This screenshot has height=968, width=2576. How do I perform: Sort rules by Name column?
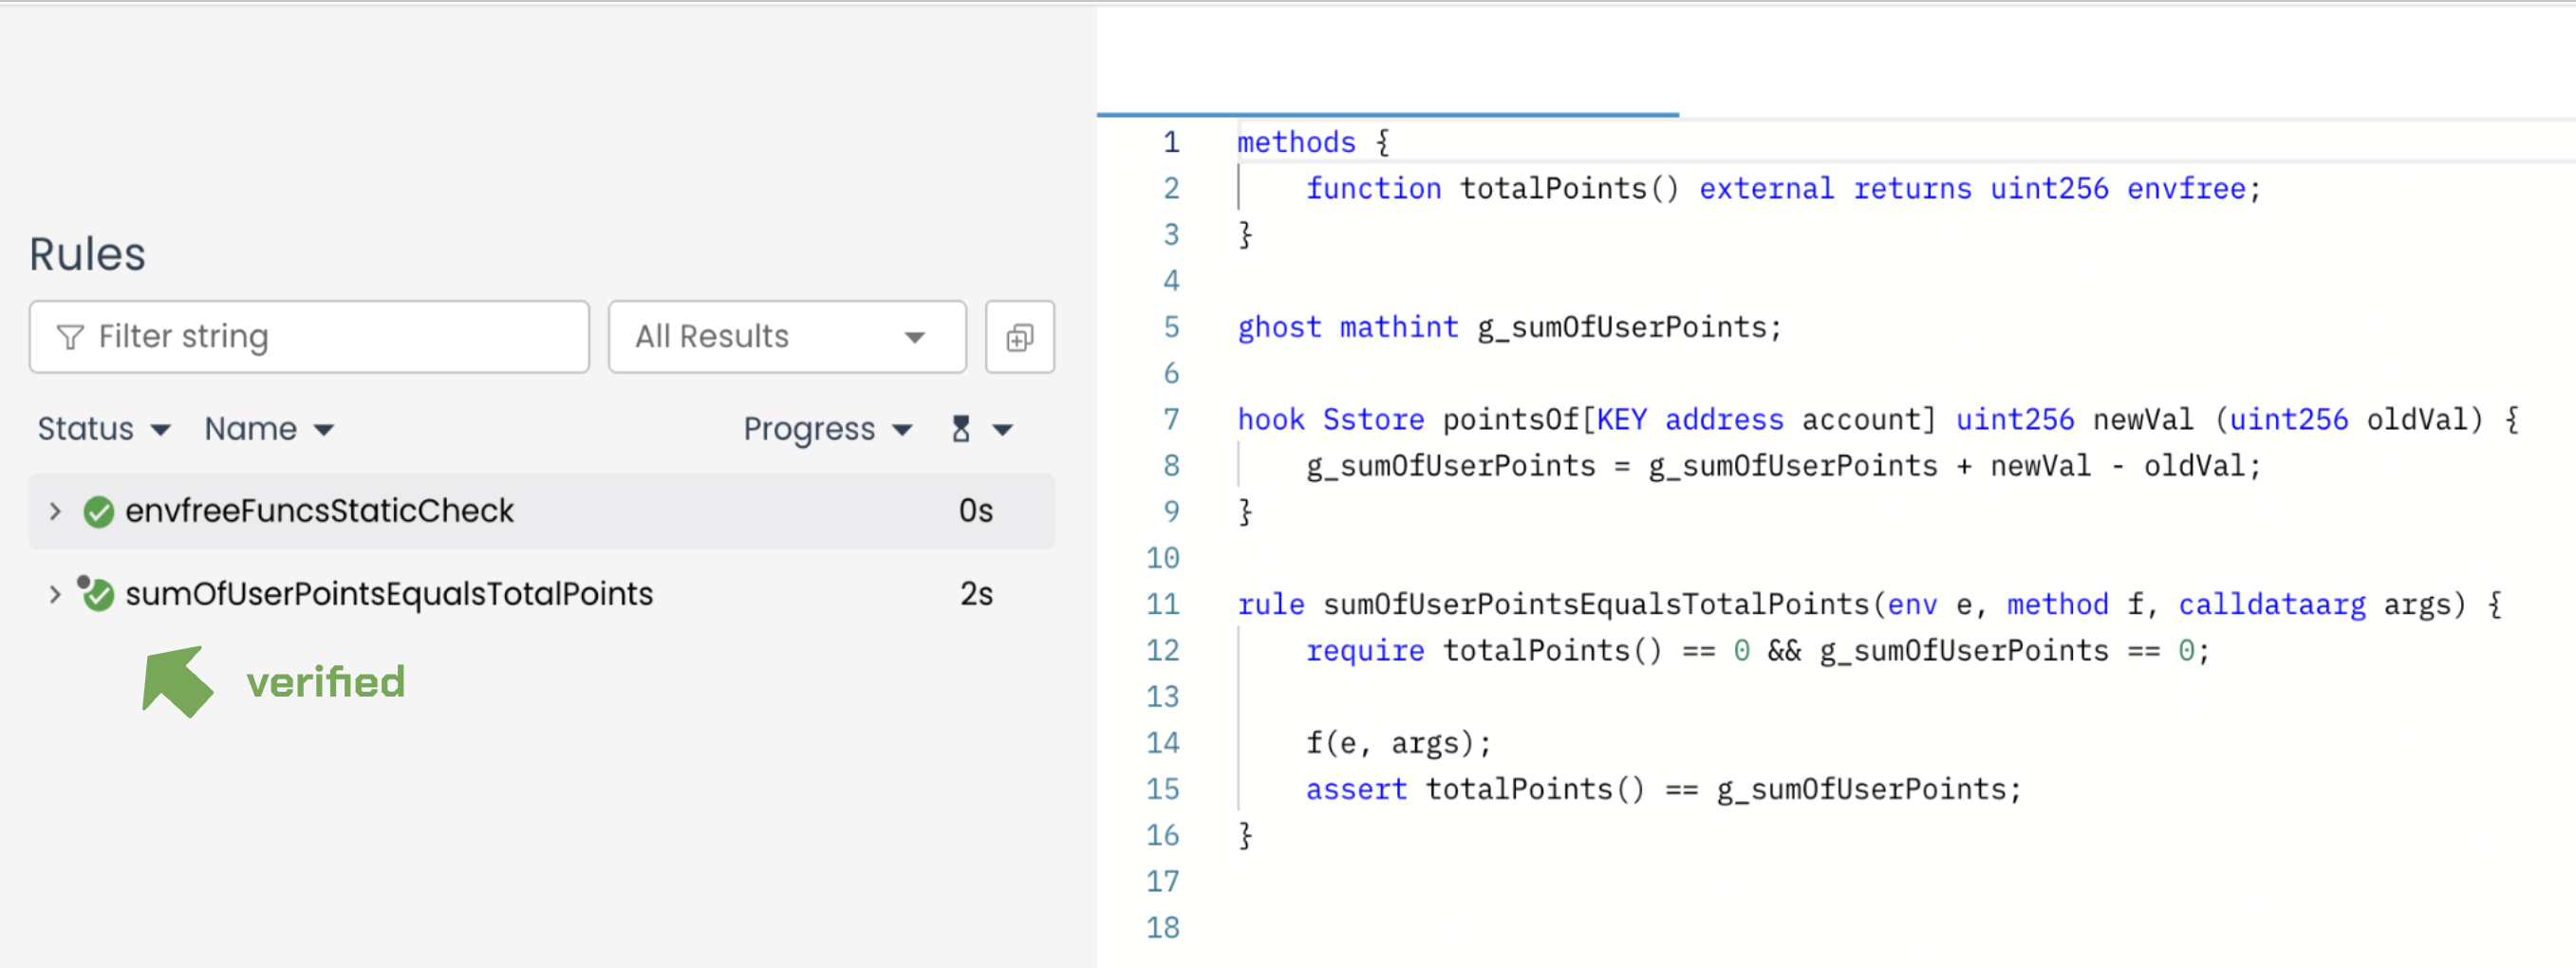coord(268,429)
